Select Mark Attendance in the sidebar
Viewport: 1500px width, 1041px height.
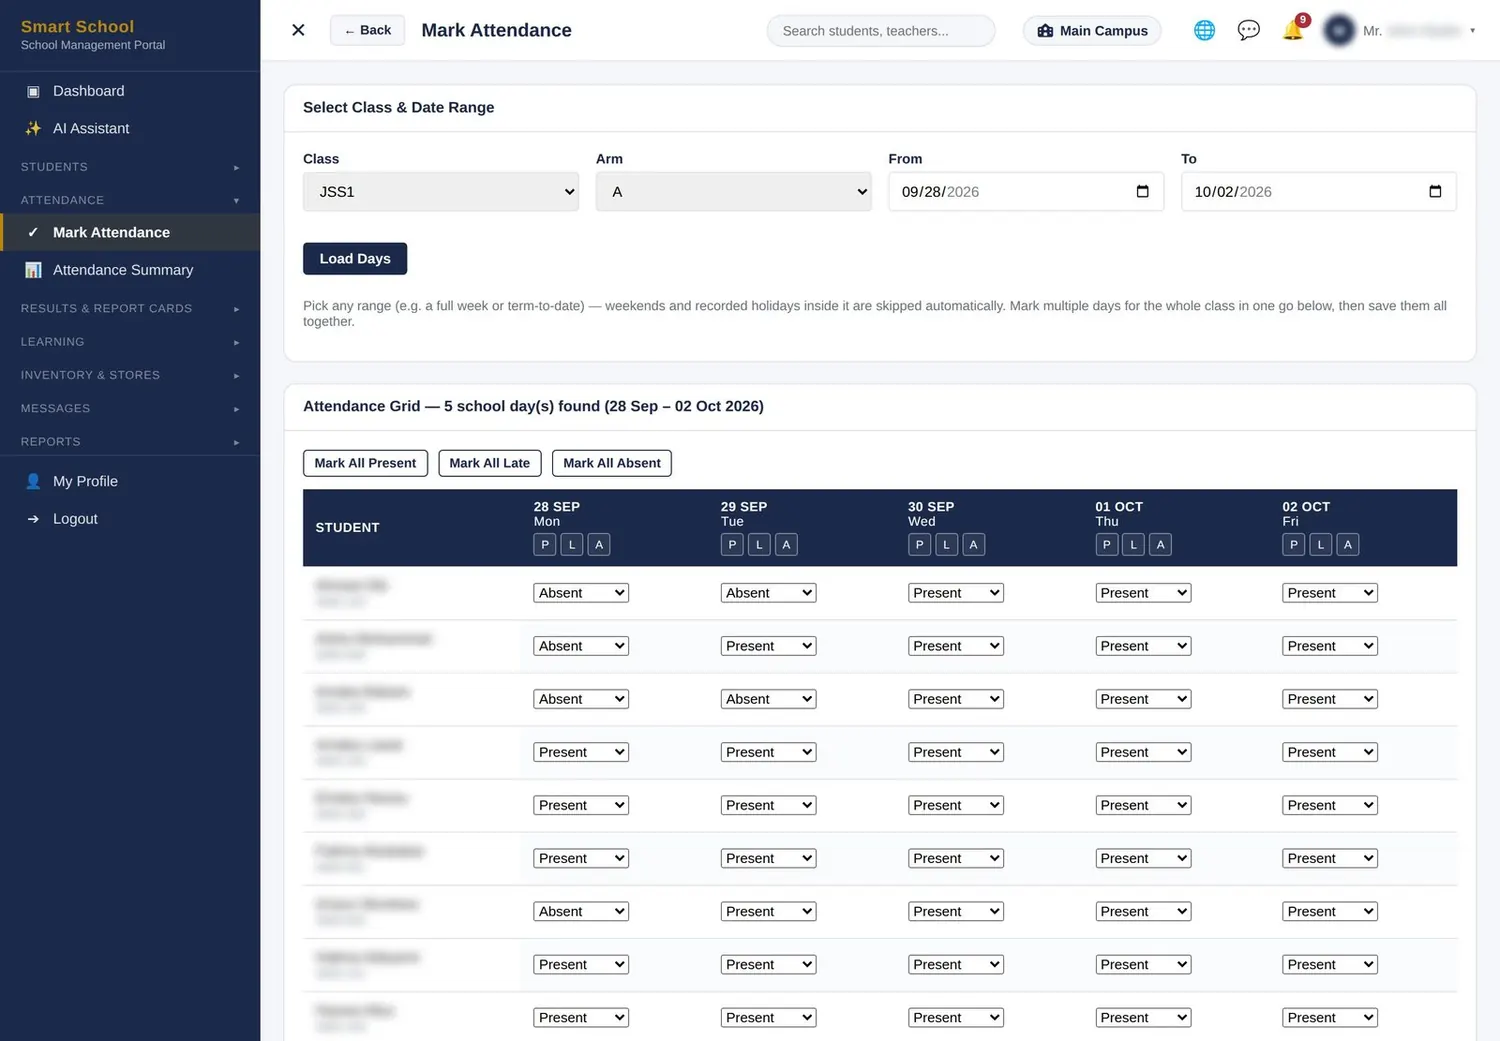pyautogui.click(x=130, y=232)
